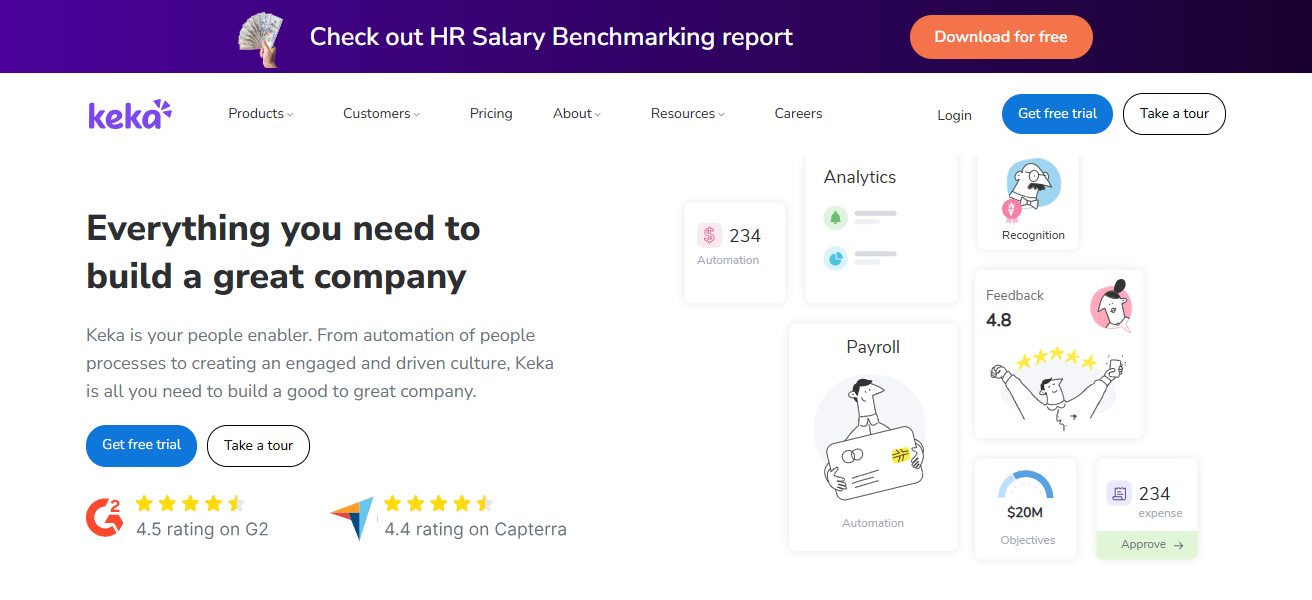Screen dimensions: 1312x600
Task: Click the green bell icon in Analytics
Action: [x=835, y=218]
